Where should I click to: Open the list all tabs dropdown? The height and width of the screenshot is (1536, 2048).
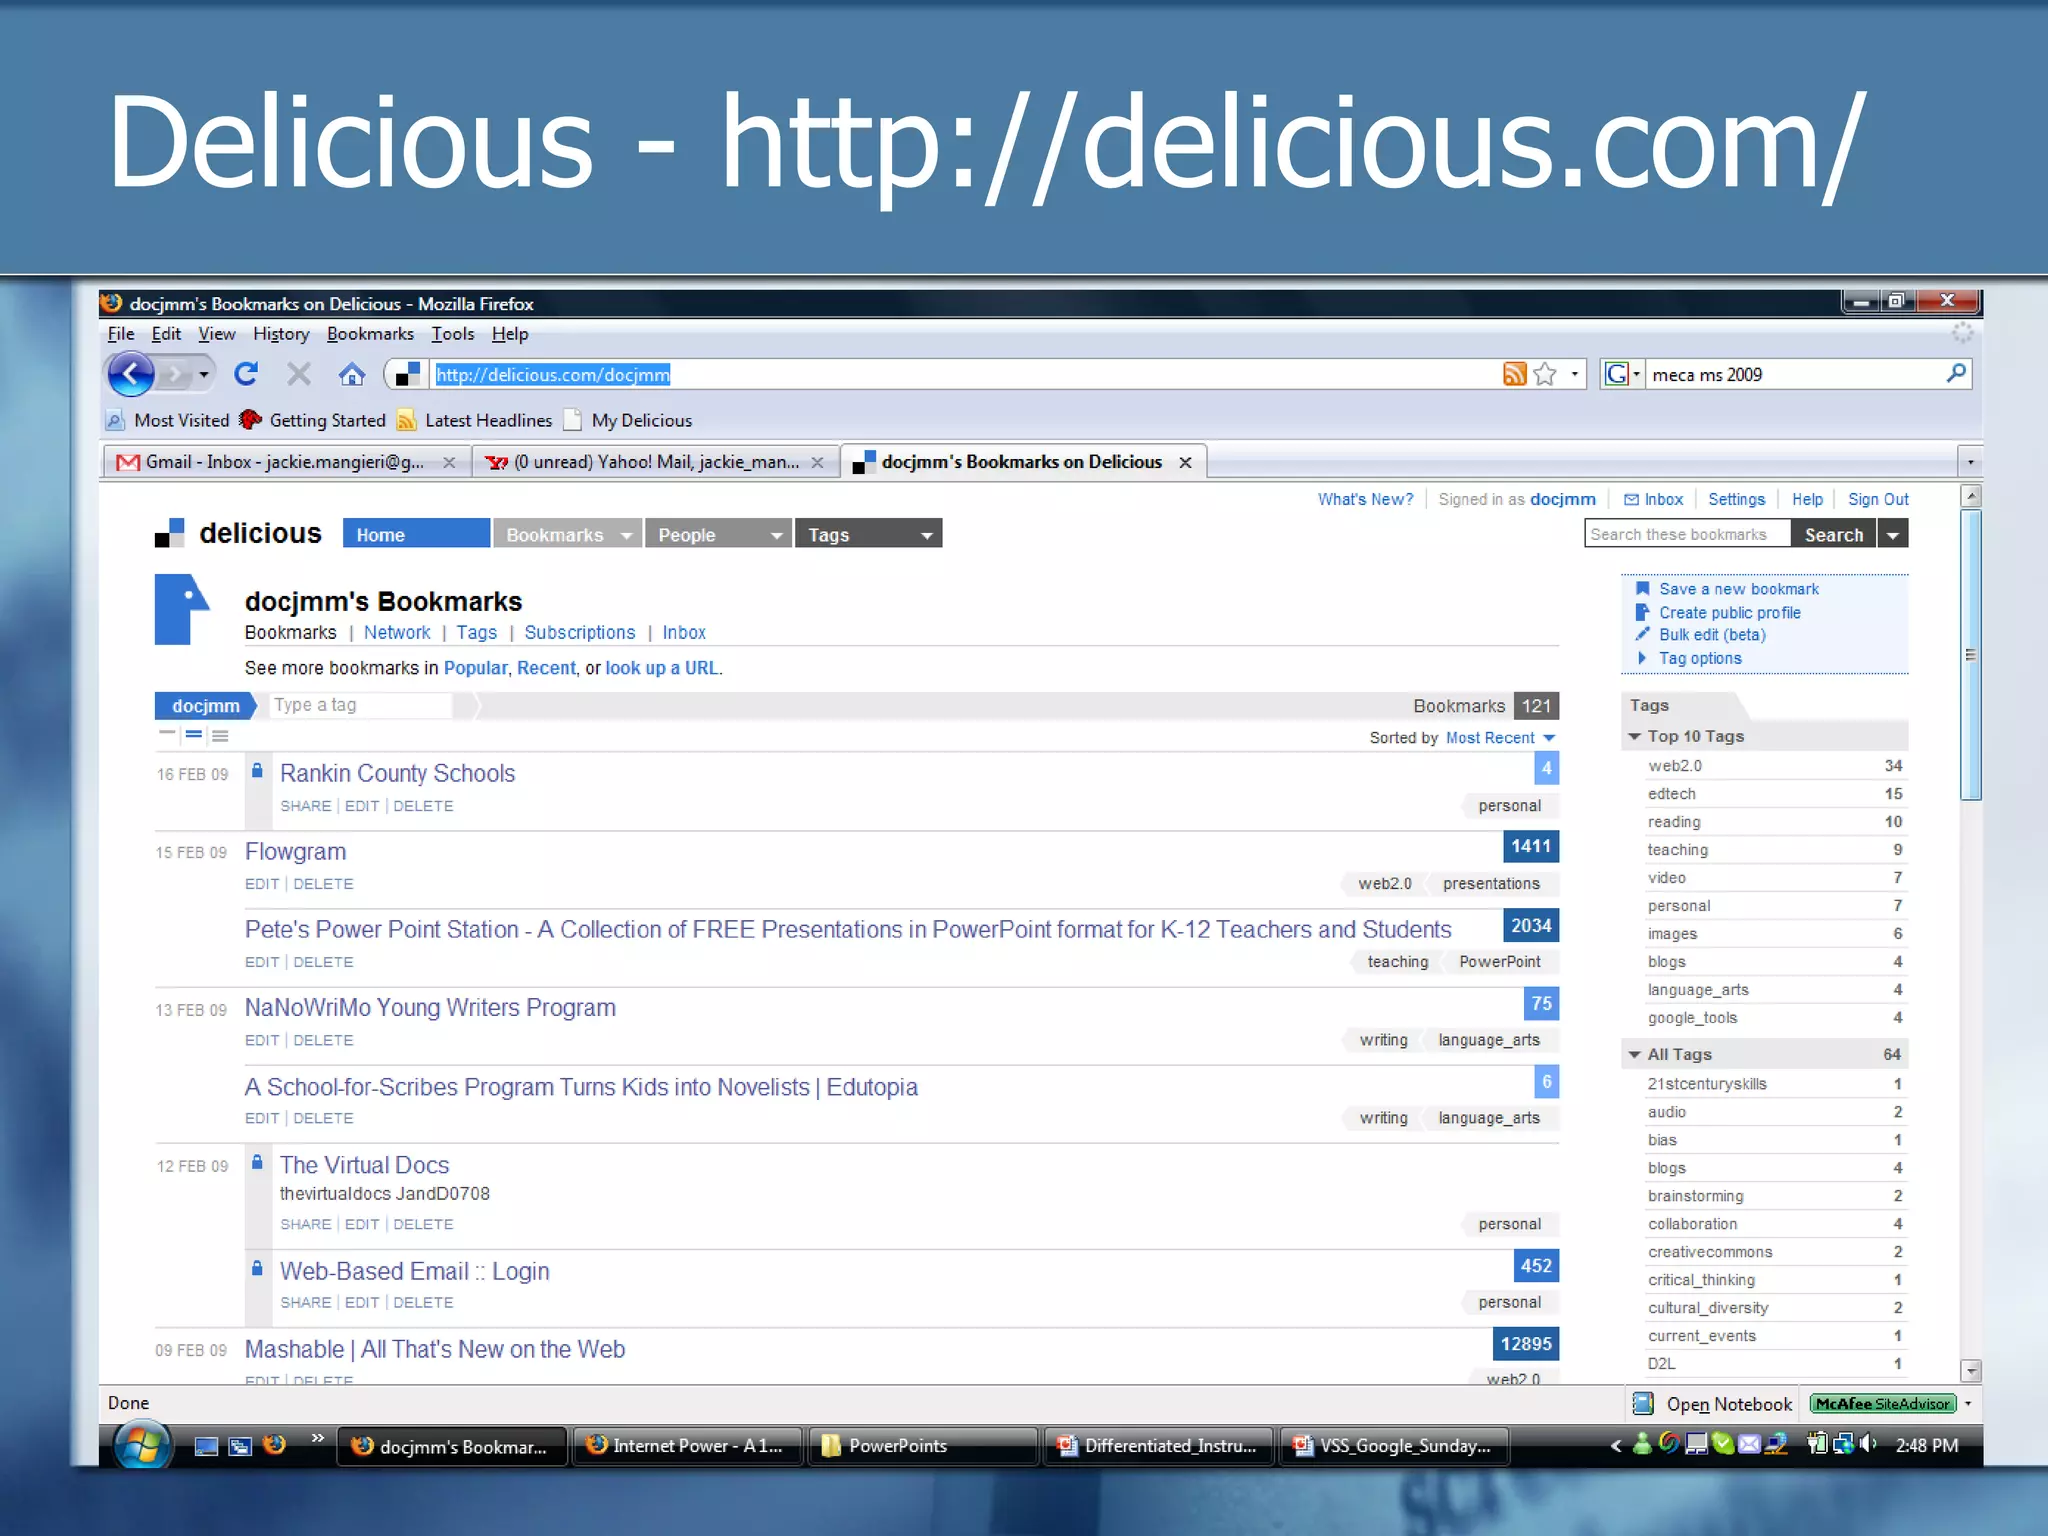click(1970, 462)
